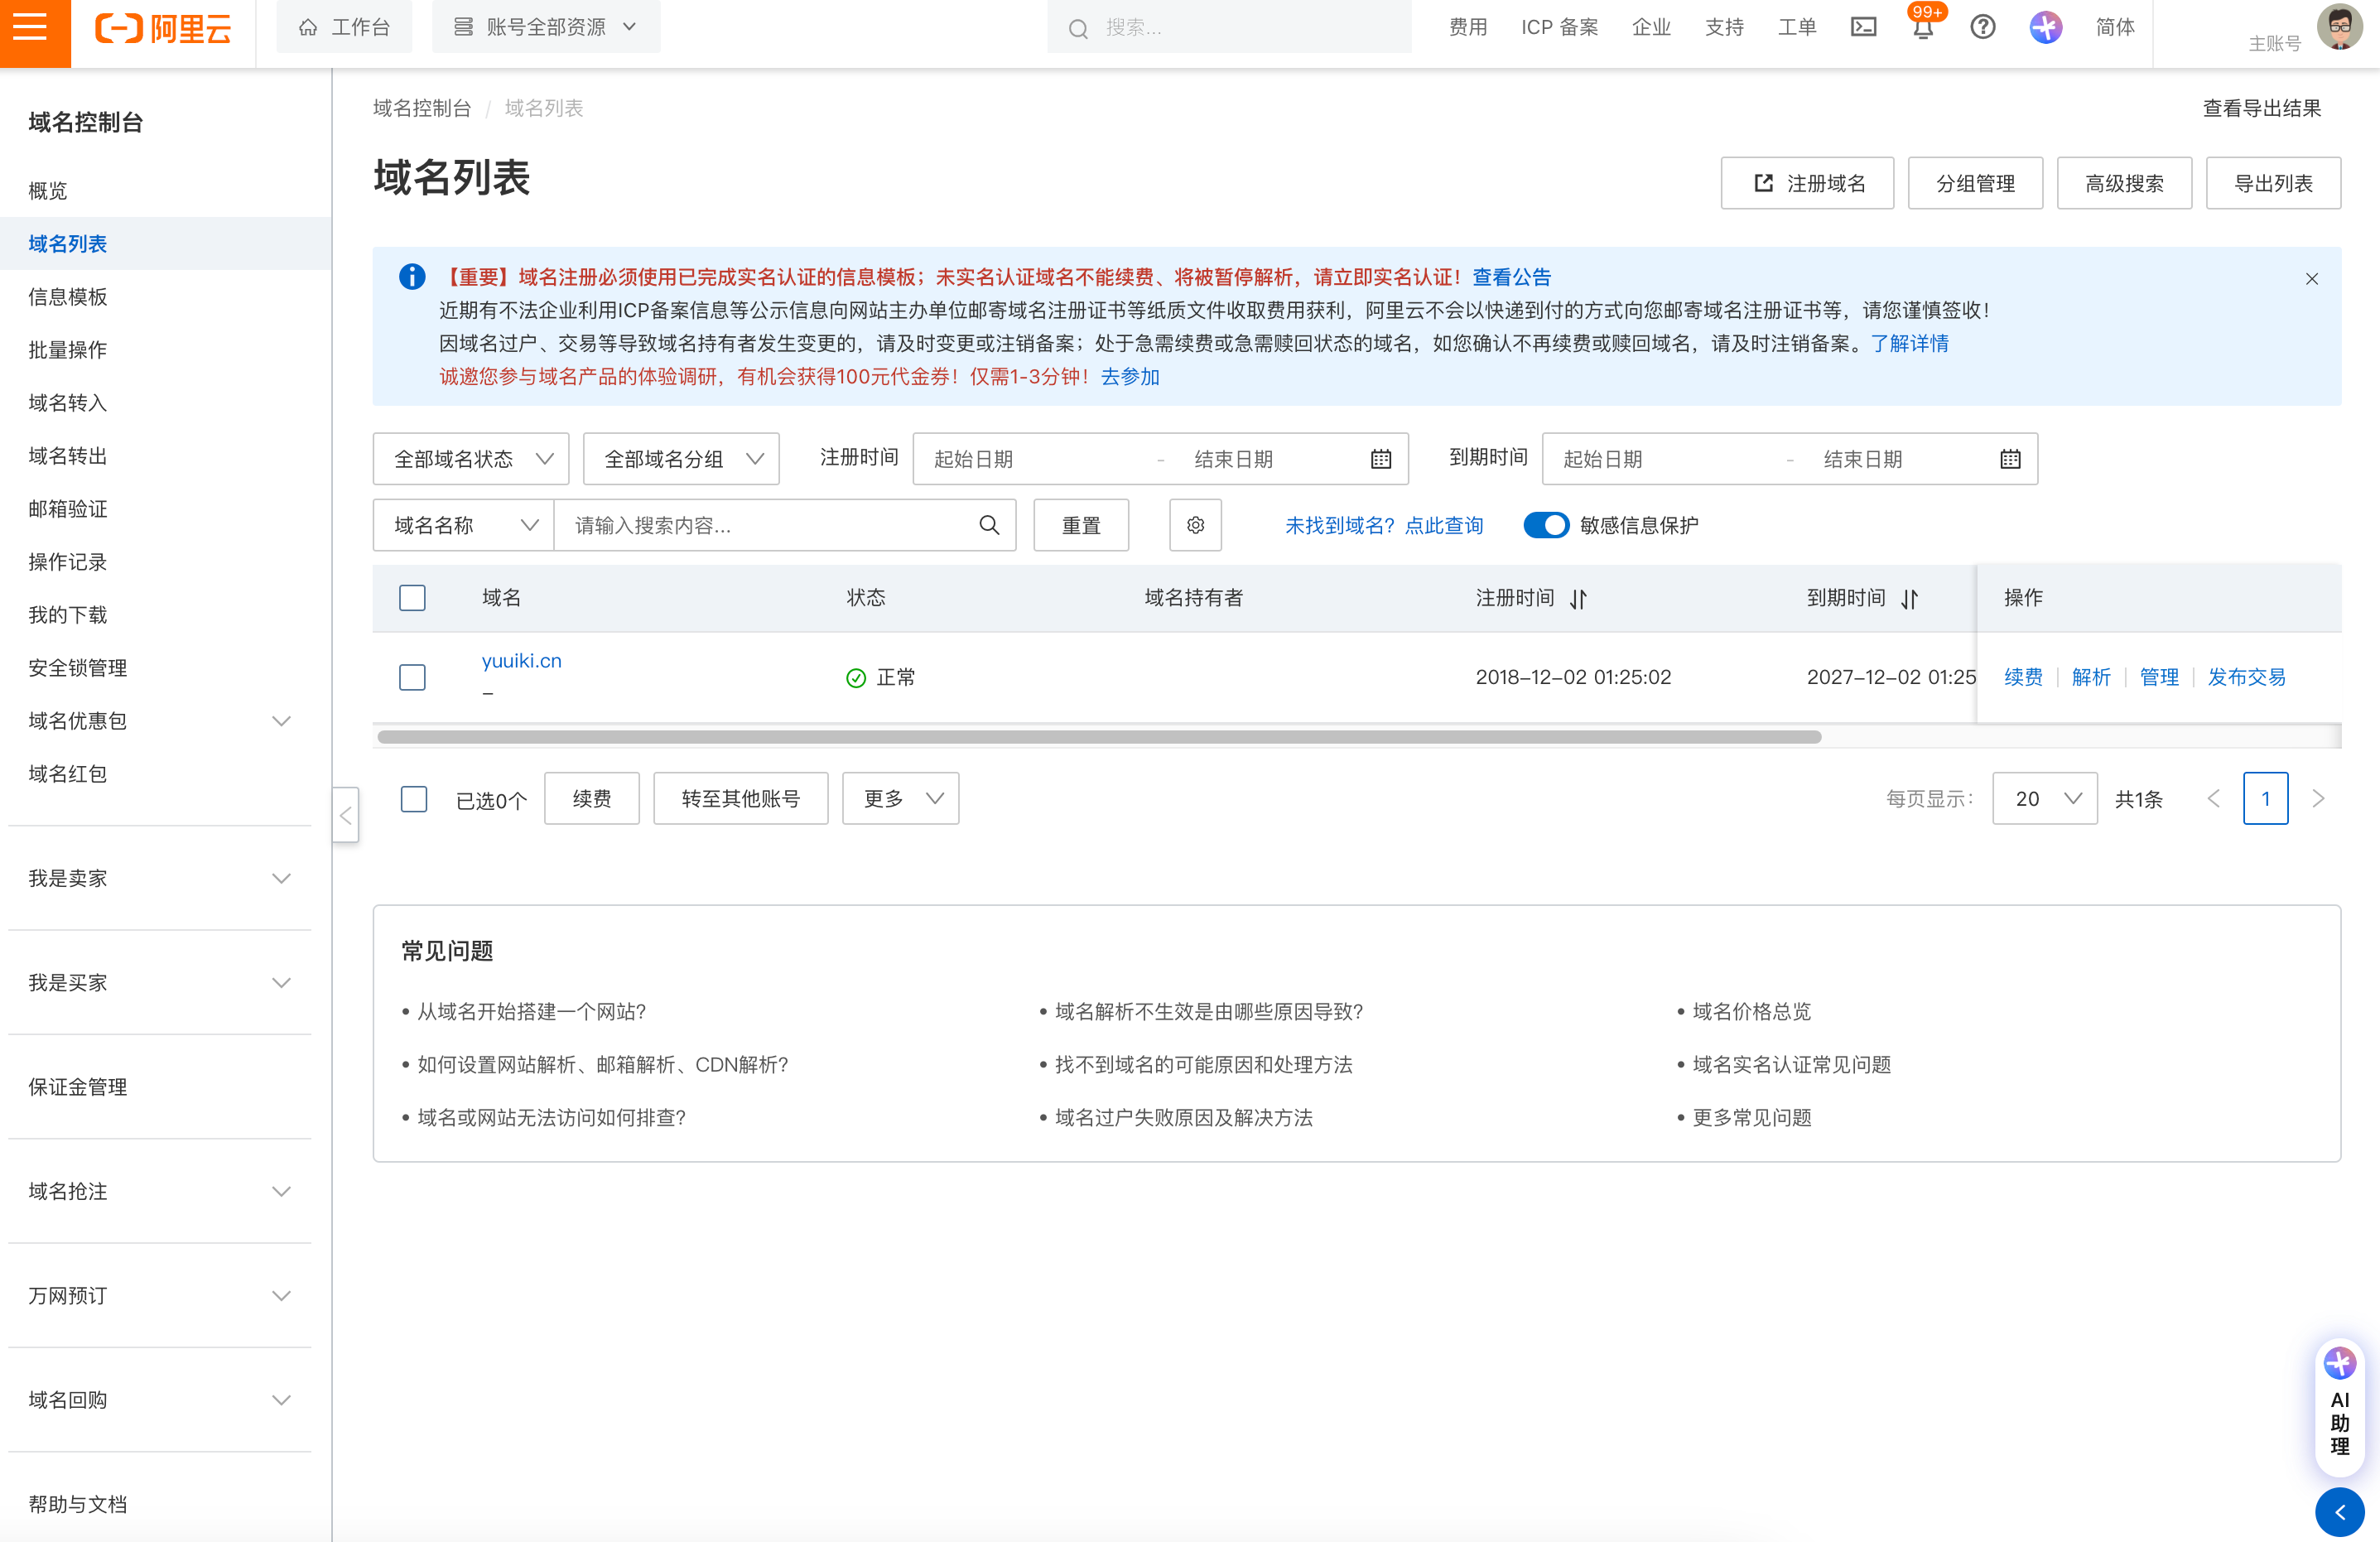Viewport: 2380px width, 1542px height.
Task: Click the search magnifier in domain search
Action: point(989,525)
